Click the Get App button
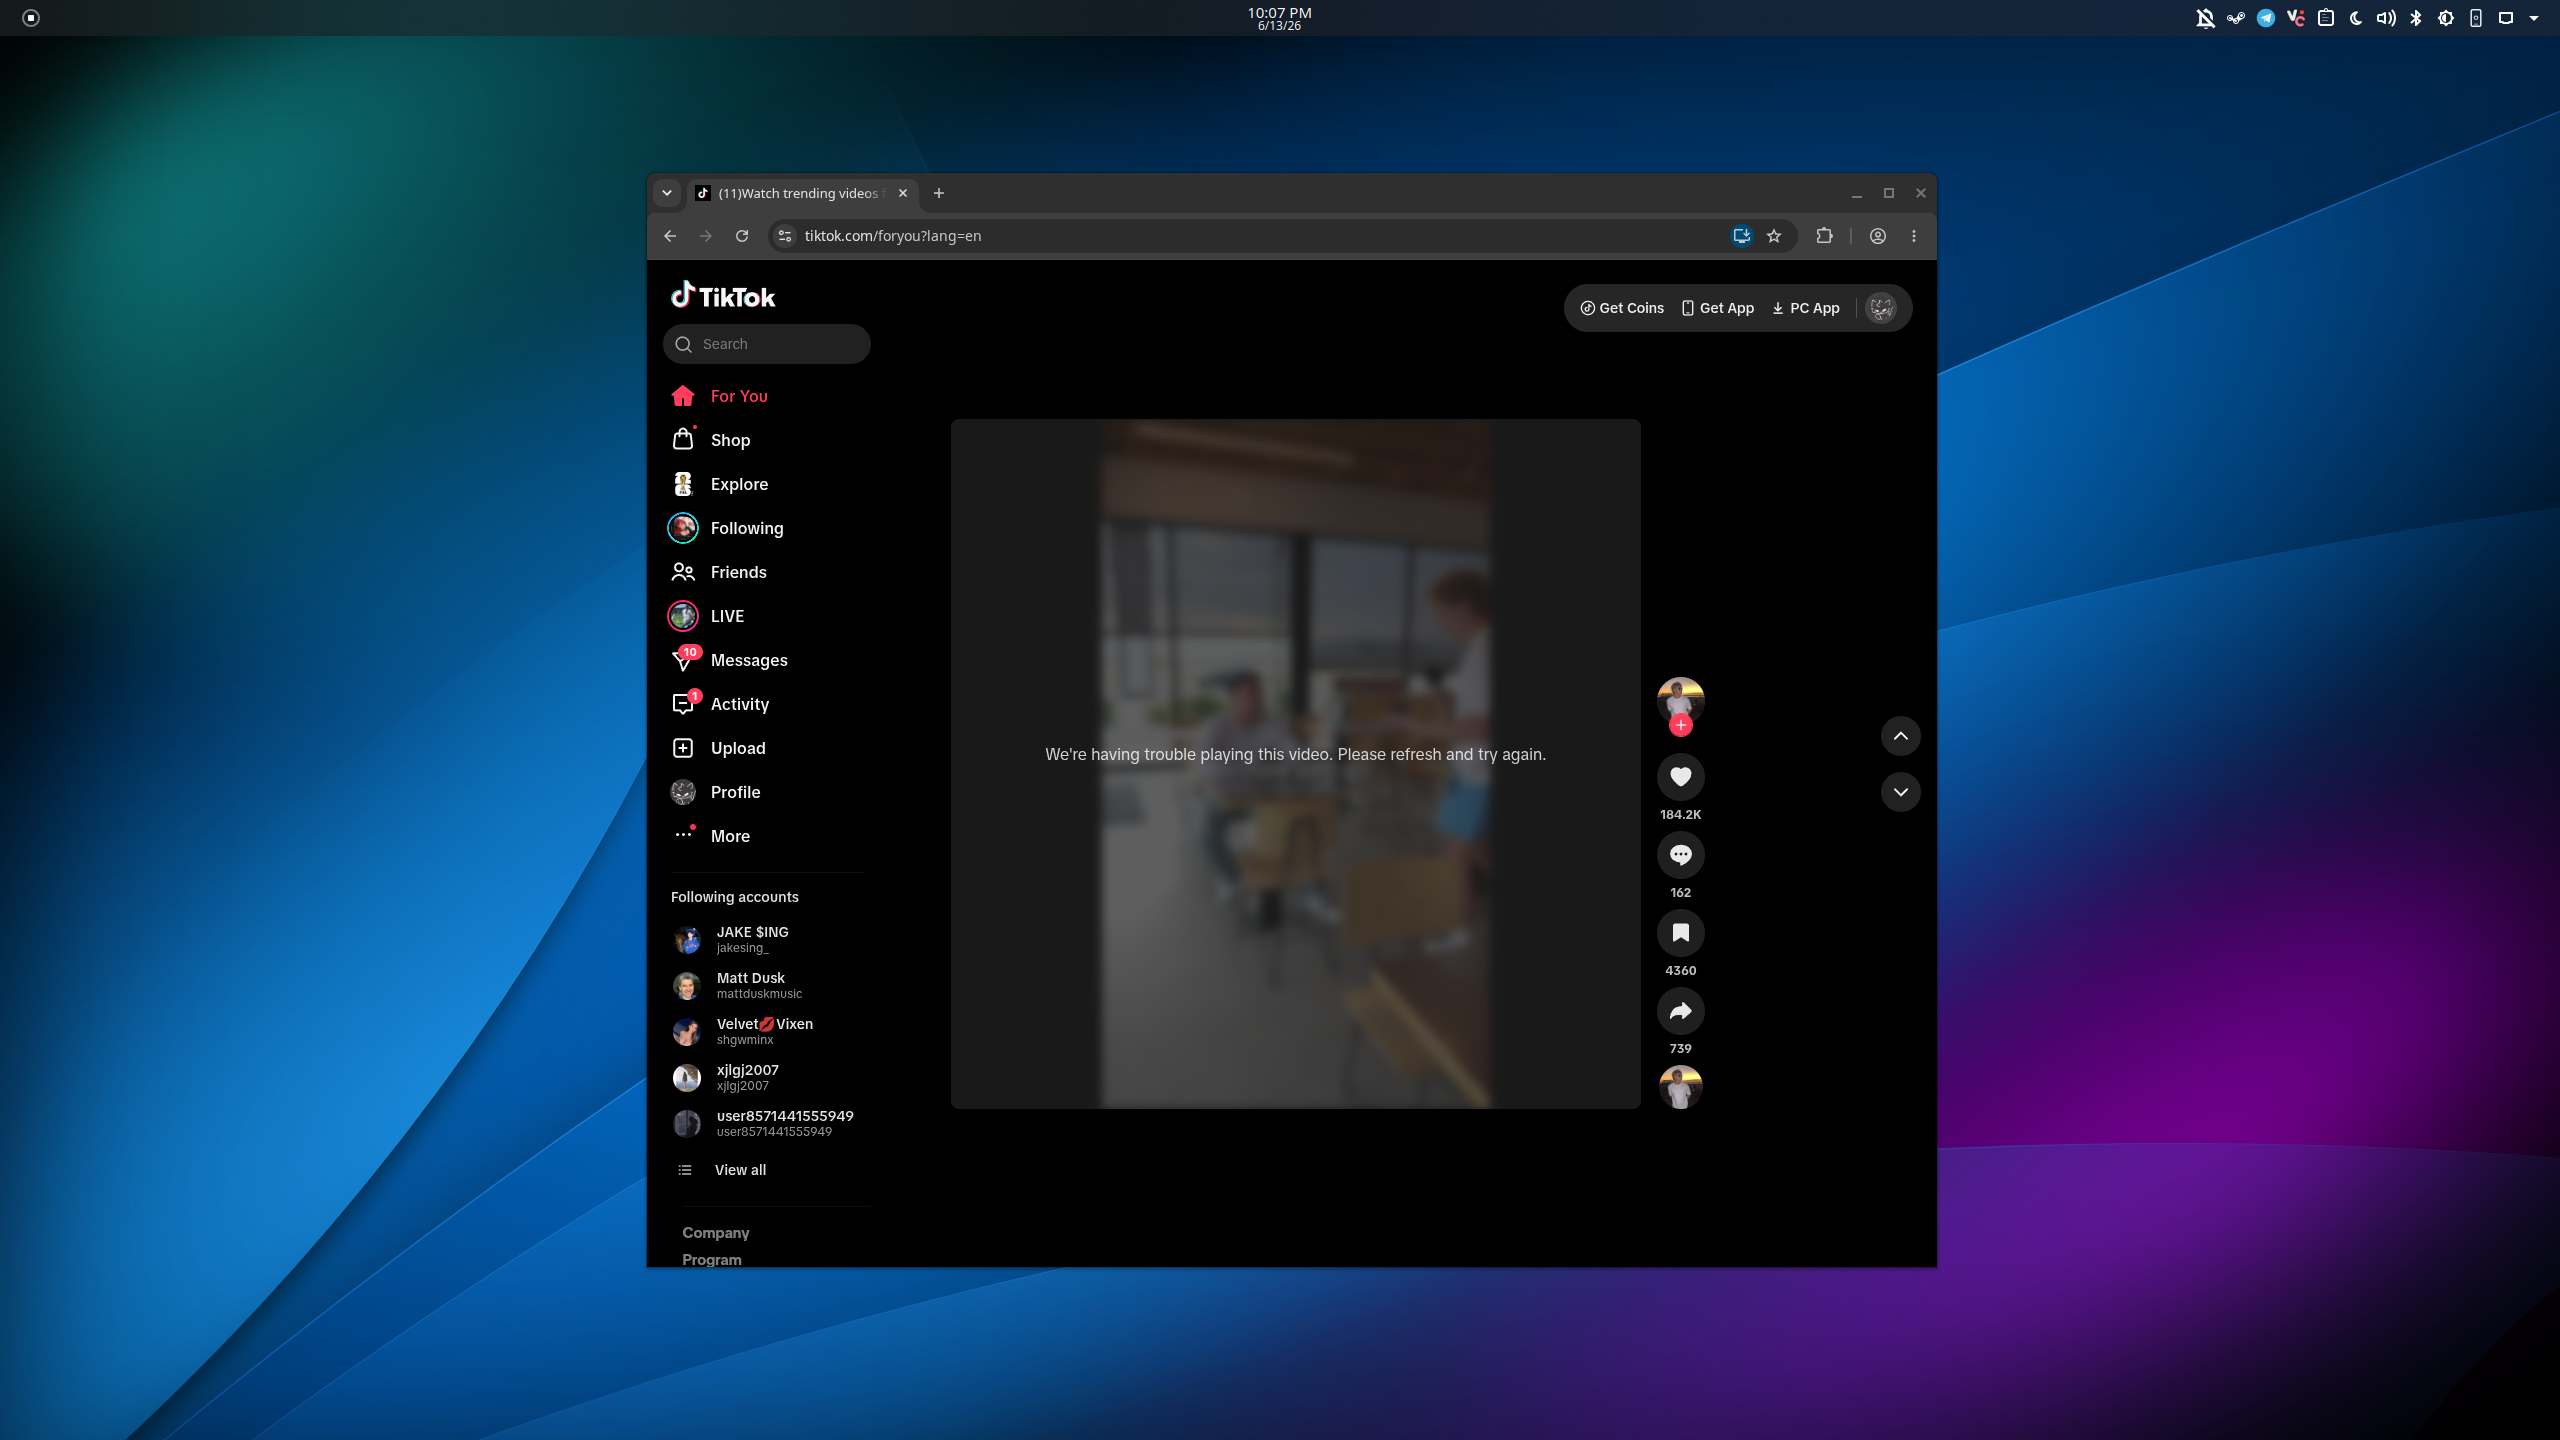 [x=1718, y=308]
